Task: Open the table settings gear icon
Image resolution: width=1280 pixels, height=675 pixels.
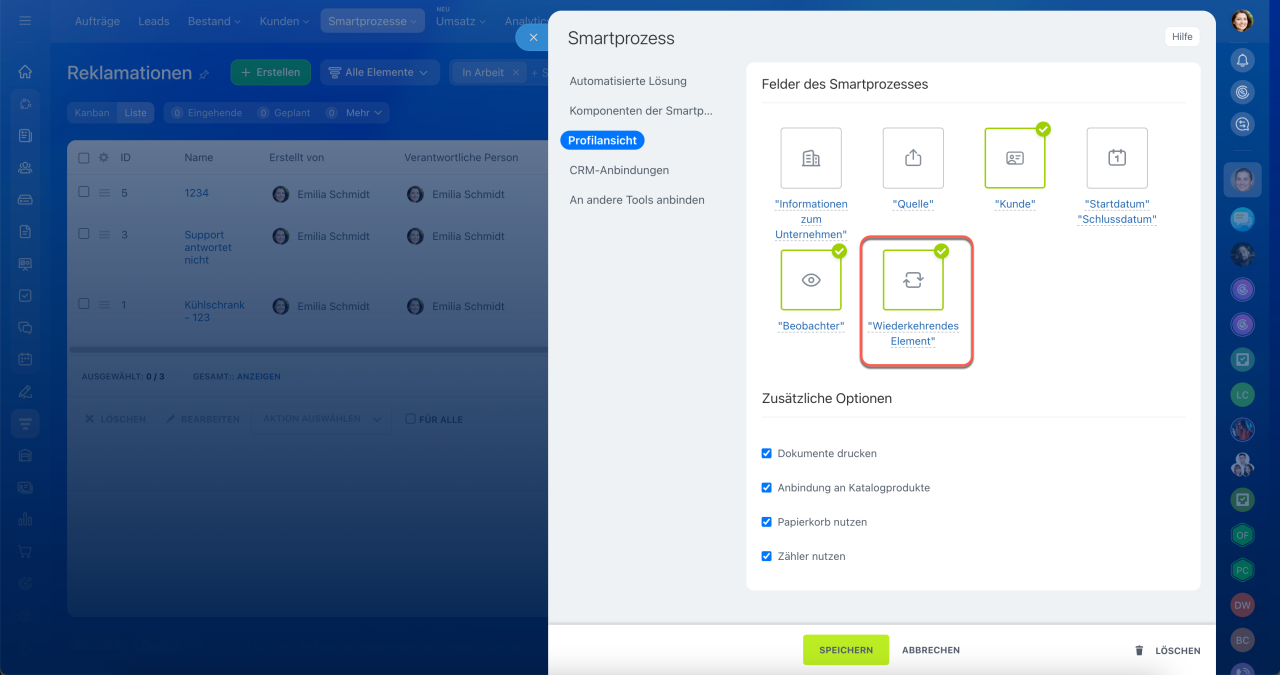Action: (103, 158)
